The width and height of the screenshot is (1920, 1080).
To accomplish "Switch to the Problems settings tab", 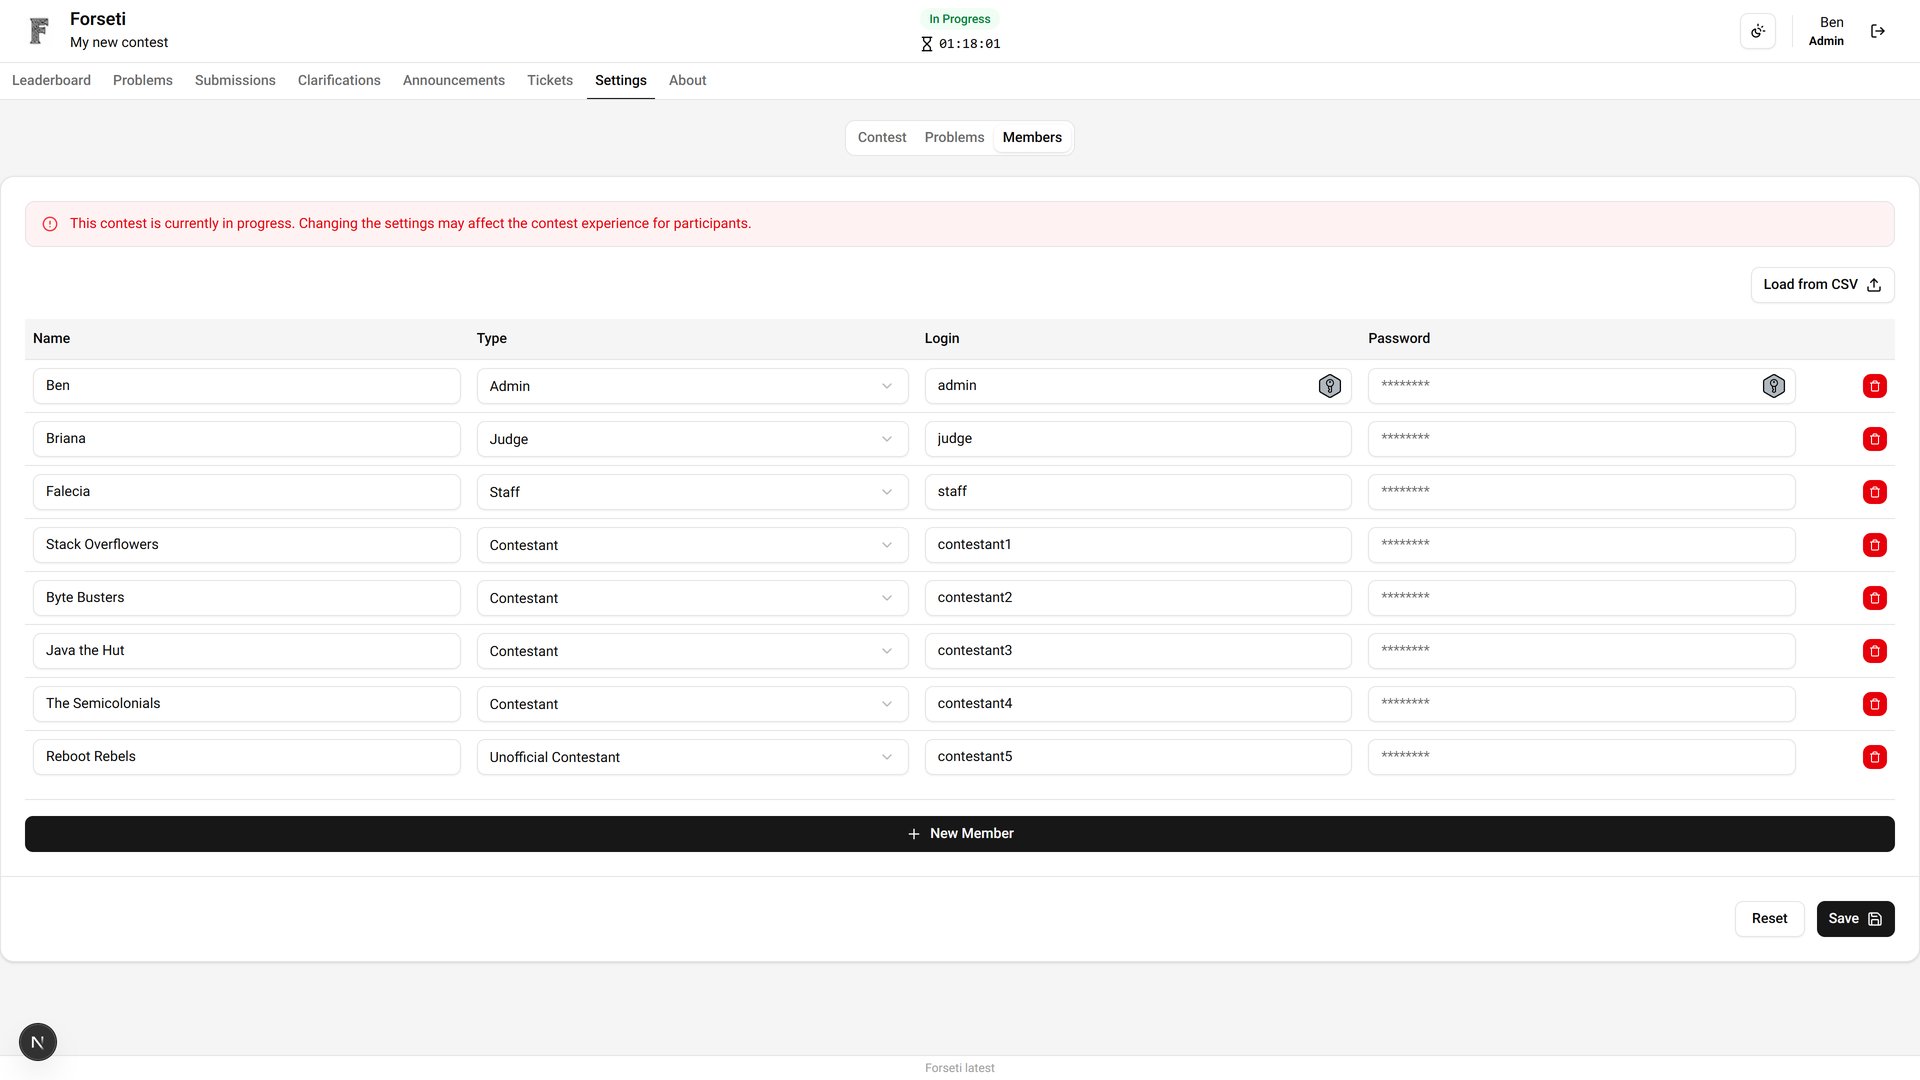I will 954,137.
